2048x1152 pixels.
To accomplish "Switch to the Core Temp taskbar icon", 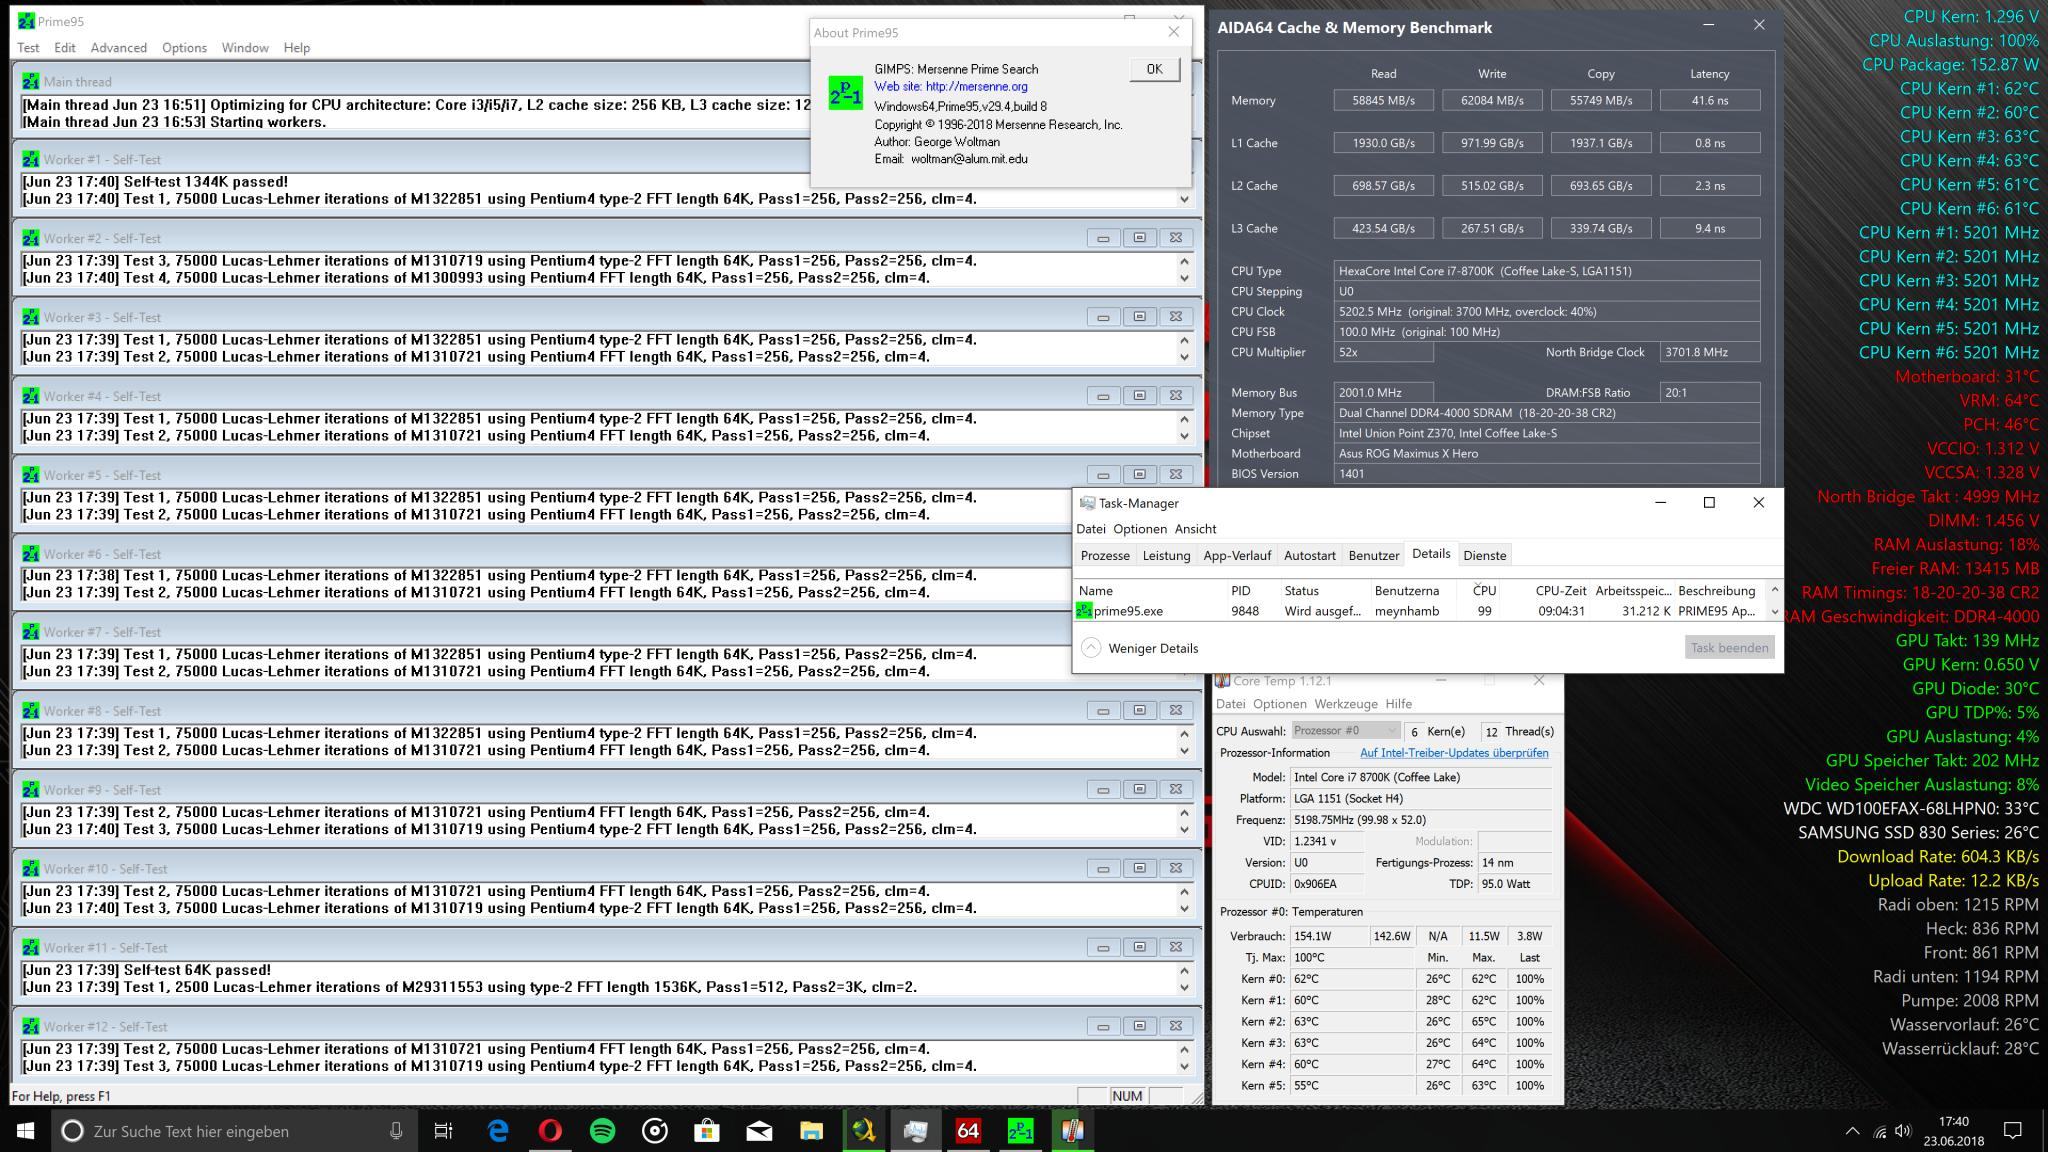I will click(x=1072, y=1131).
